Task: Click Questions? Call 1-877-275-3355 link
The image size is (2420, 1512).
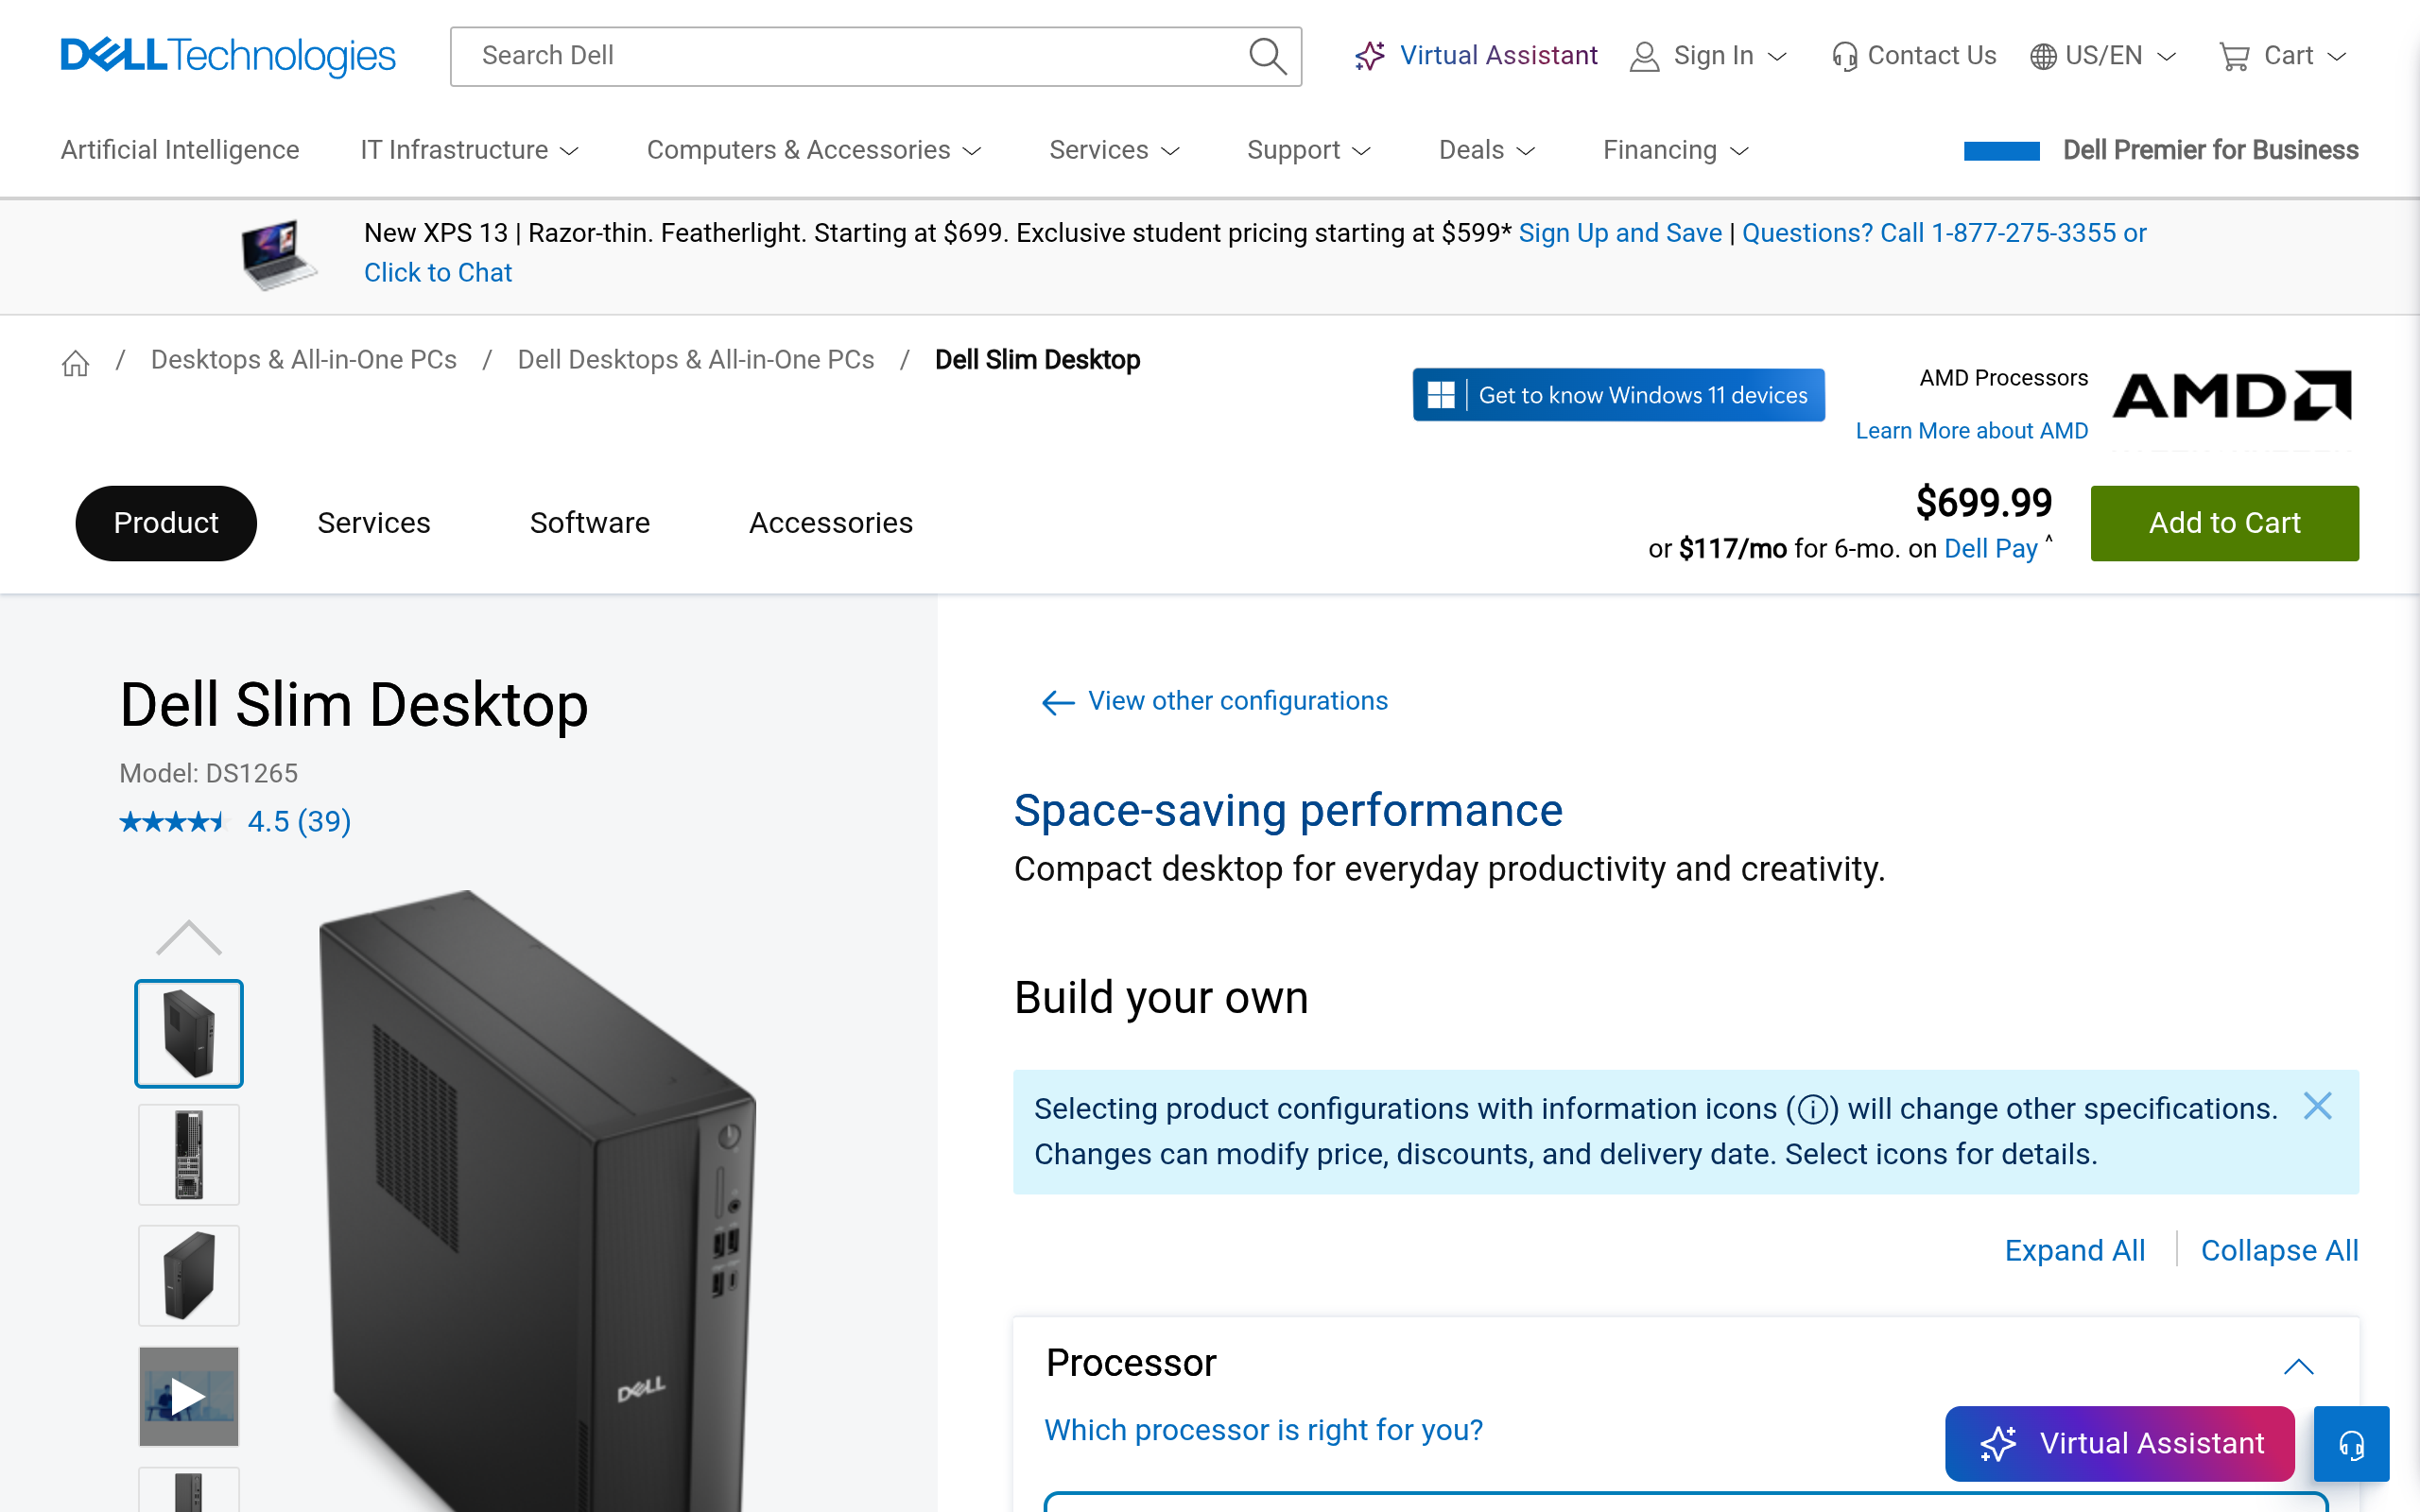Action: pyautogui.click(x=1944, y=233)
